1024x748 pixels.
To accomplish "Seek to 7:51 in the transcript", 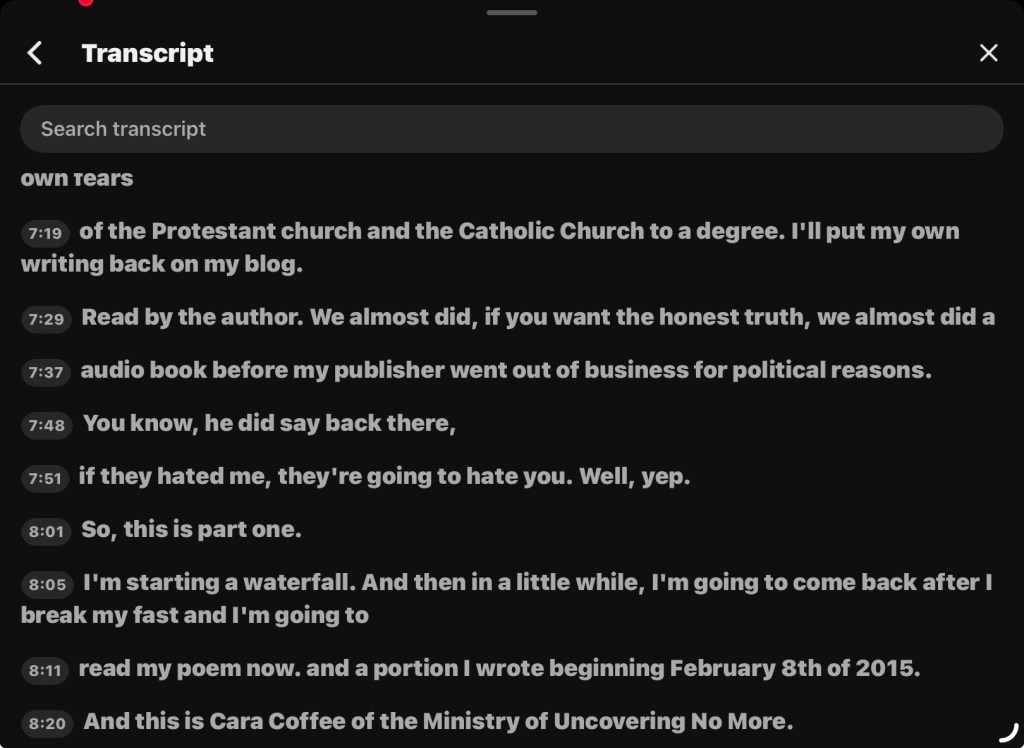I will coord(45,478).
